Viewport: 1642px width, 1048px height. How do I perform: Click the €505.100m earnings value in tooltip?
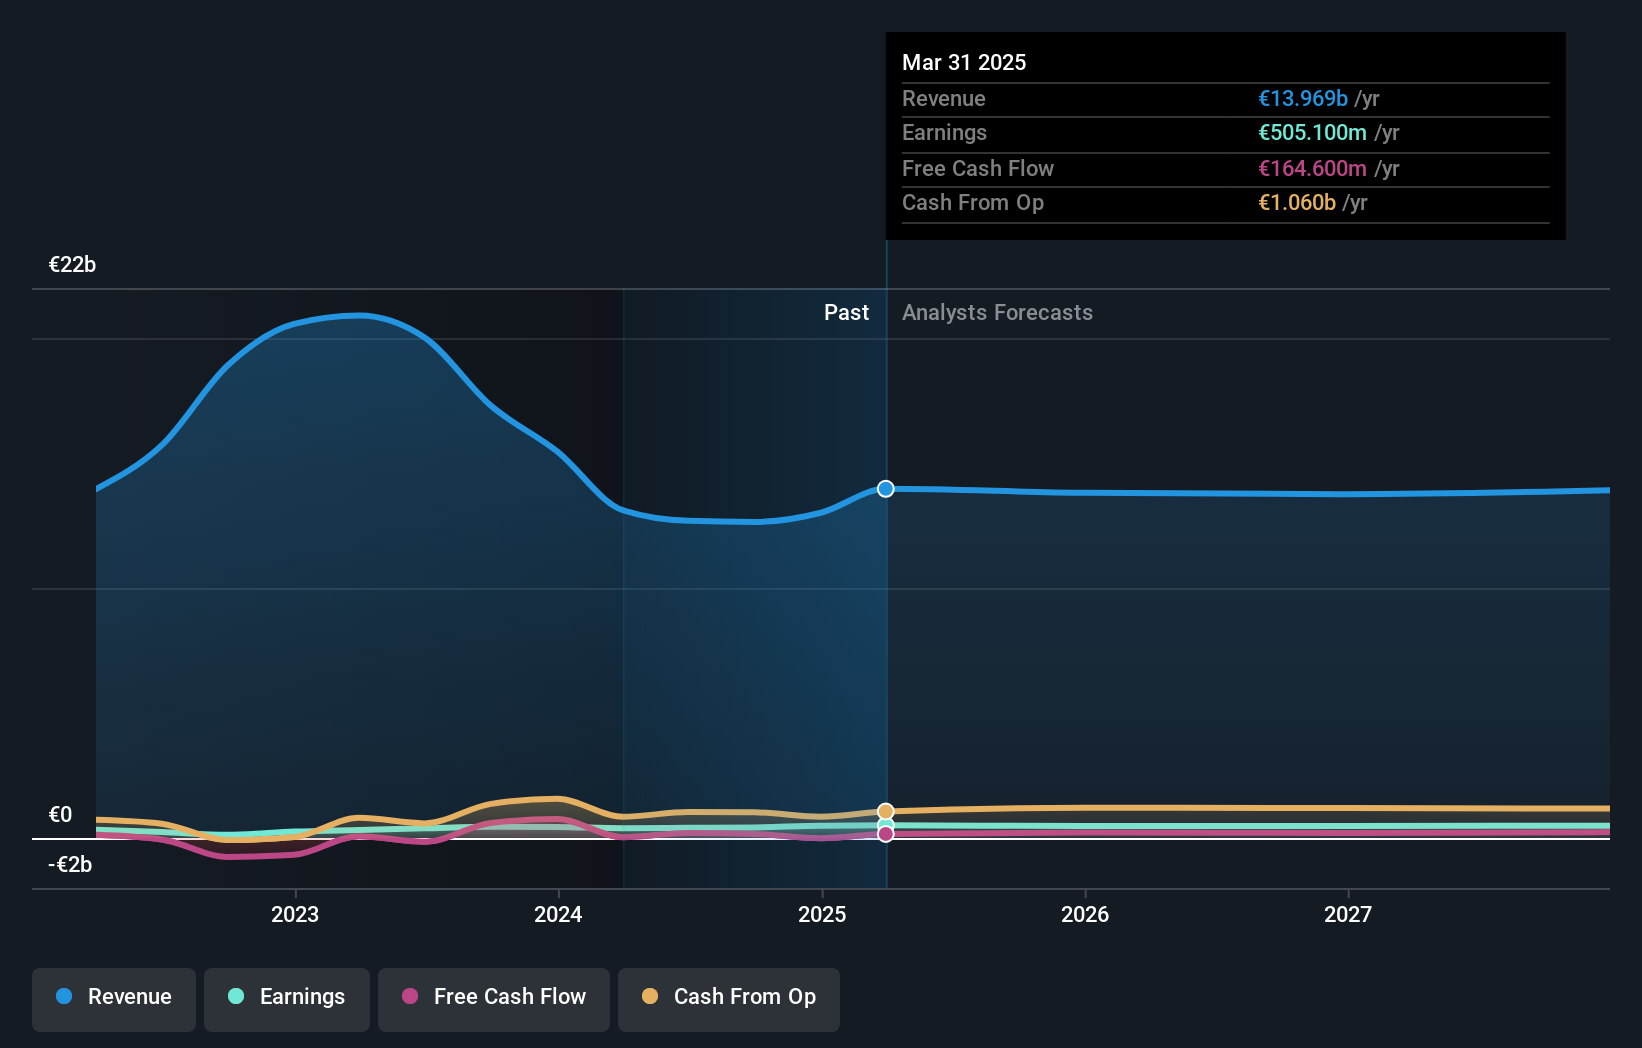point(1312,132)
